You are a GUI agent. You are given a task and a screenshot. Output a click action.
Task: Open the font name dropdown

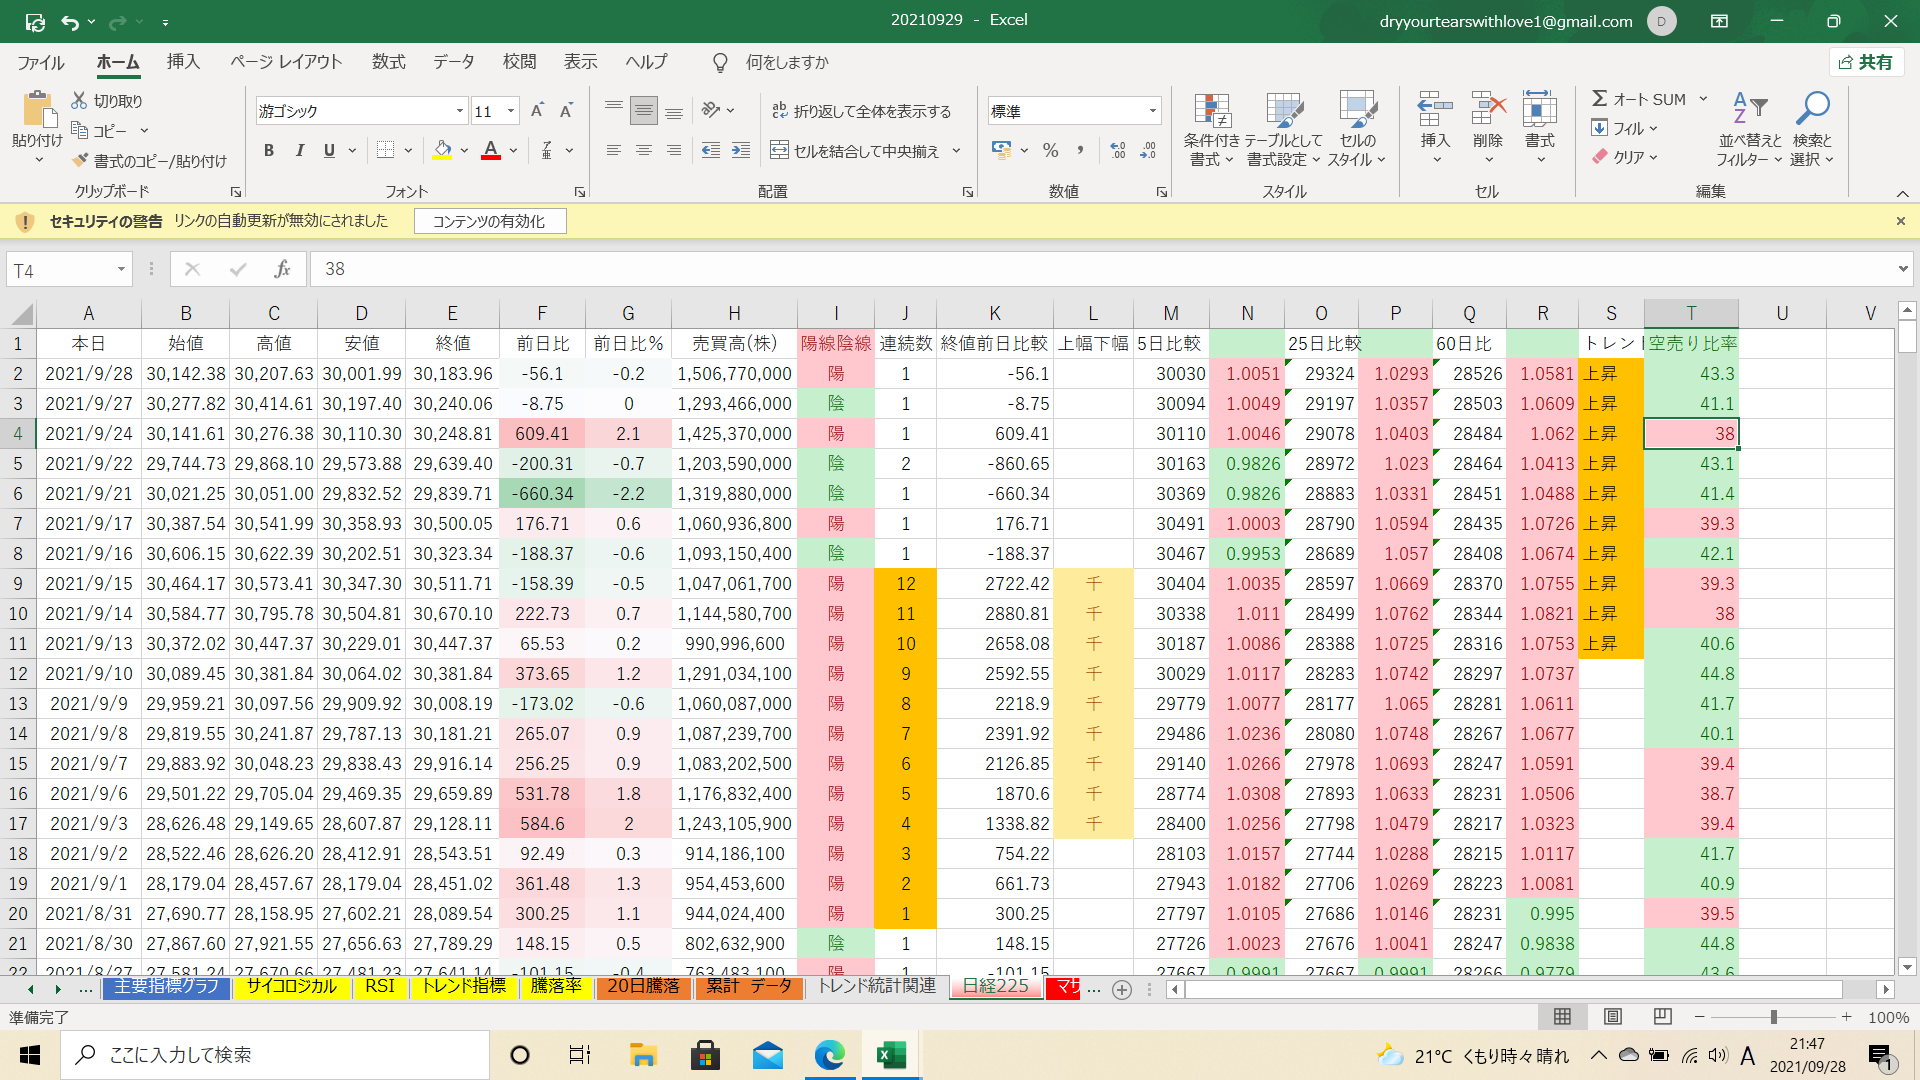460,111
